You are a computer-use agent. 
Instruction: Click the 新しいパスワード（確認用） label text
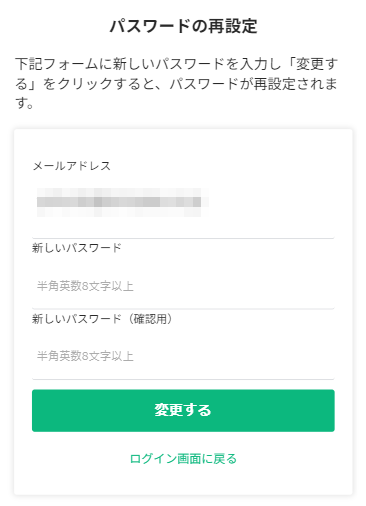click(x=102, y=319)
